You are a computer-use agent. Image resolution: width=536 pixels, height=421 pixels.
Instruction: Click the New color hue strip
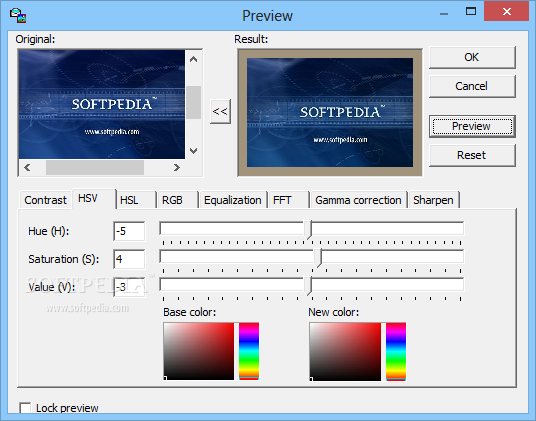click(396, 351)
